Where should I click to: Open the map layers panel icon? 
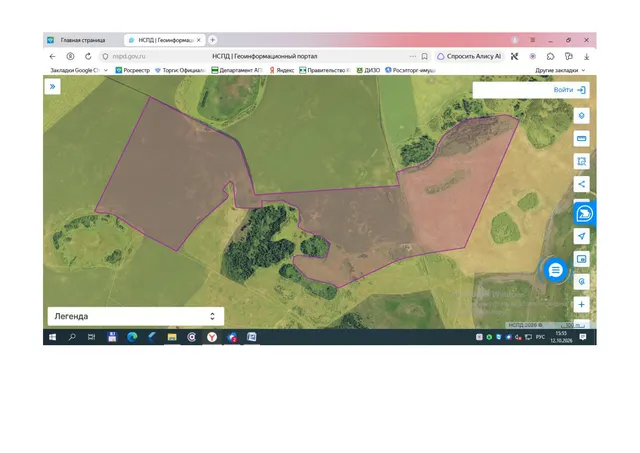(x=581, y=116)
